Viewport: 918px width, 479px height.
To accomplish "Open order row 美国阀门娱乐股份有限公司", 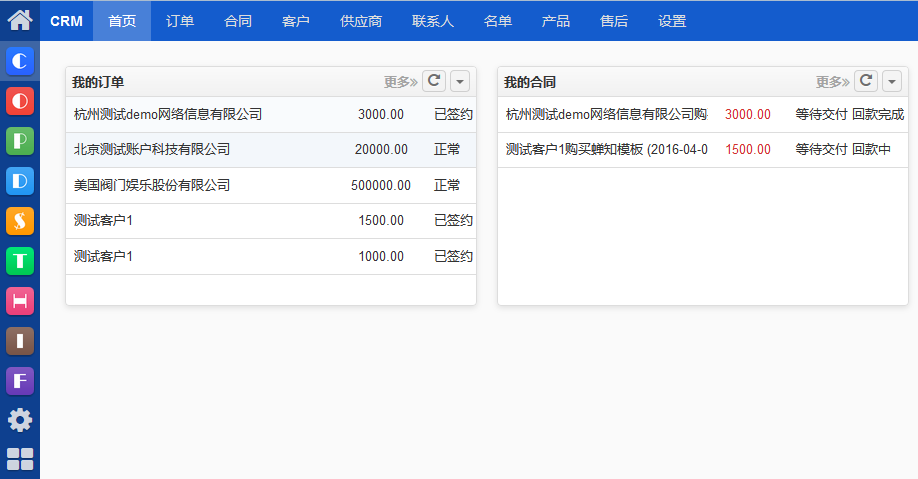I will [152, 185].
